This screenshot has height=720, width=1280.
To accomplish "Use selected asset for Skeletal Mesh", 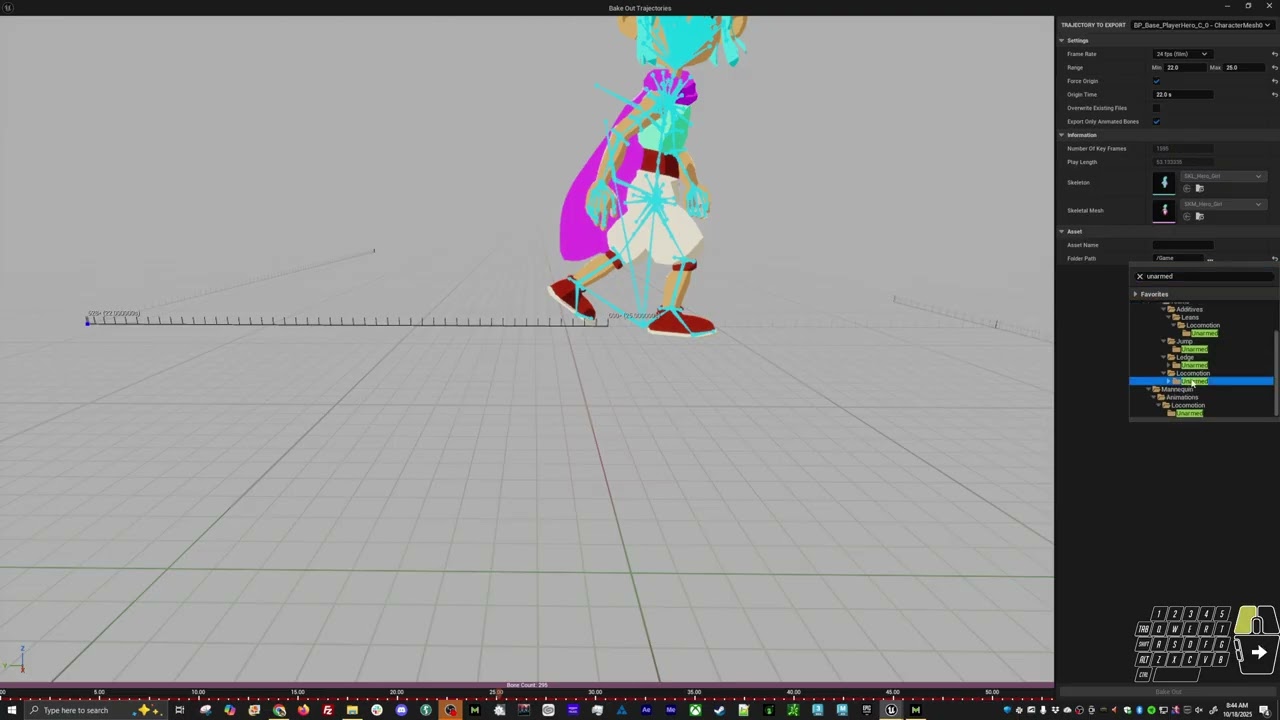I will click(x=1187, y=217).
